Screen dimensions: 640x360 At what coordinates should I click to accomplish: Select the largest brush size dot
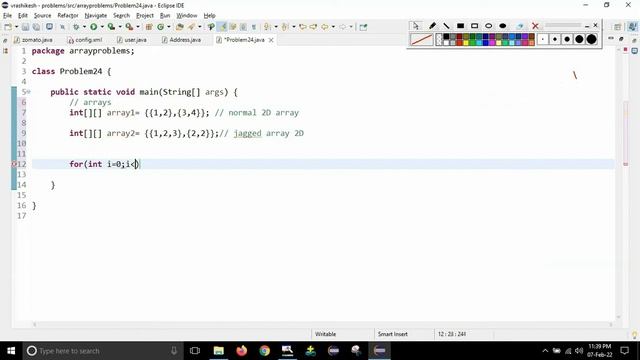[x=591, y=39]
